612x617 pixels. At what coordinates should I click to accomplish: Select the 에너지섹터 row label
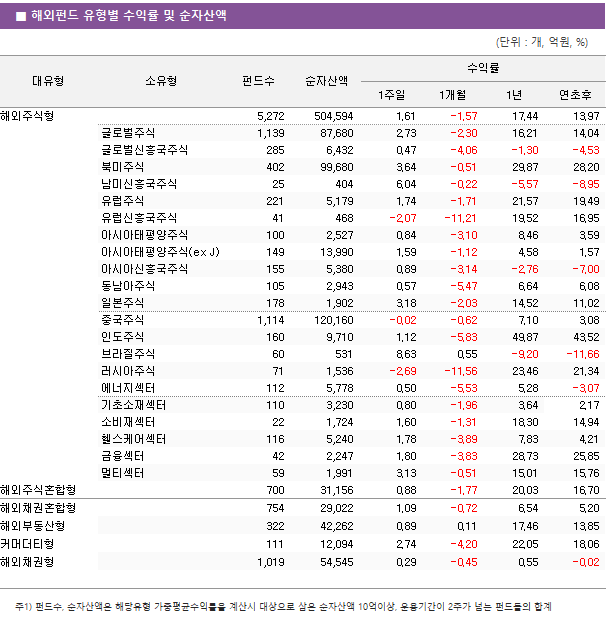point(128,388)
